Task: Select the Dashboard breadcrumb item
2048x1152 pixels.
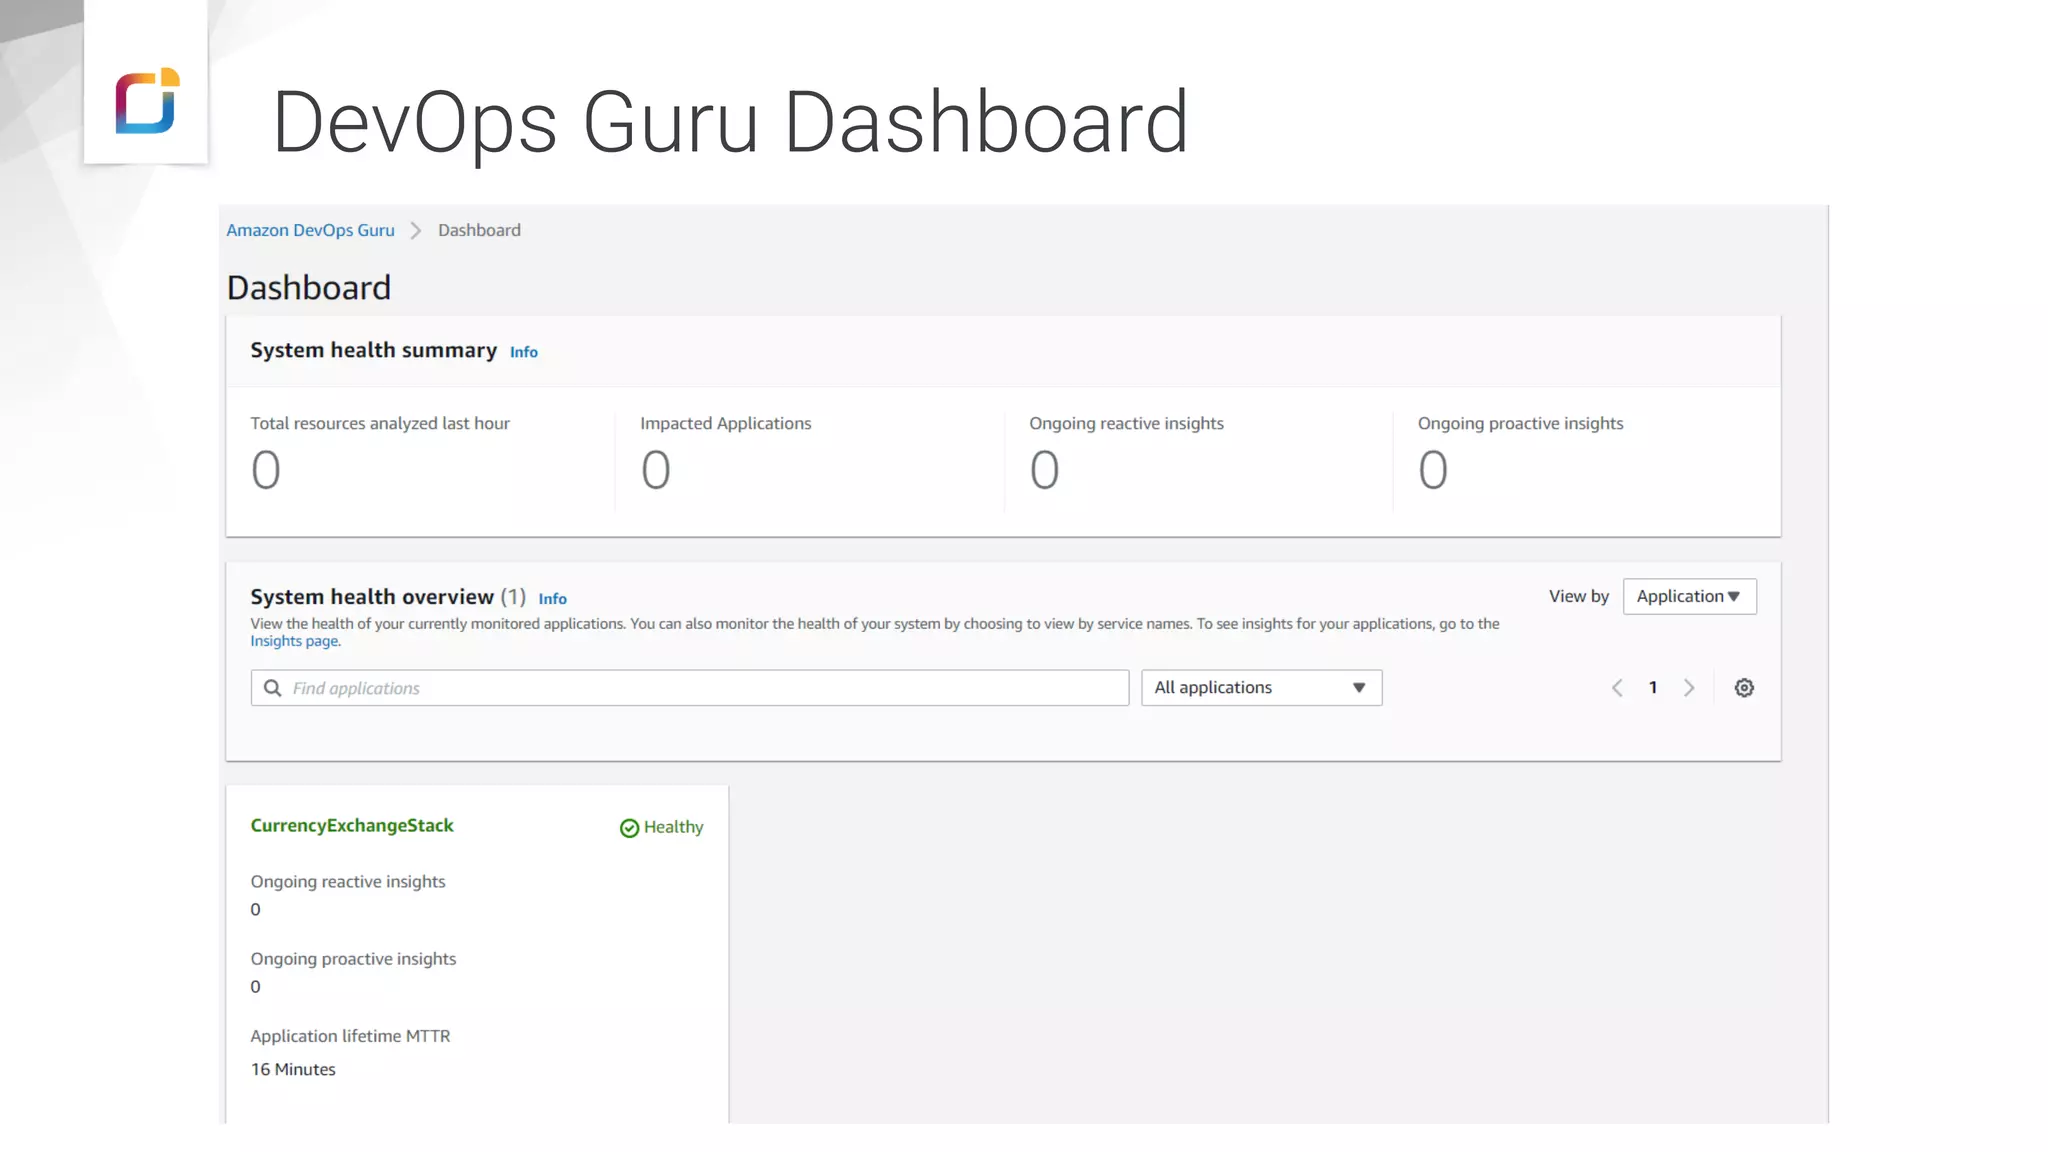Action: 479,230
